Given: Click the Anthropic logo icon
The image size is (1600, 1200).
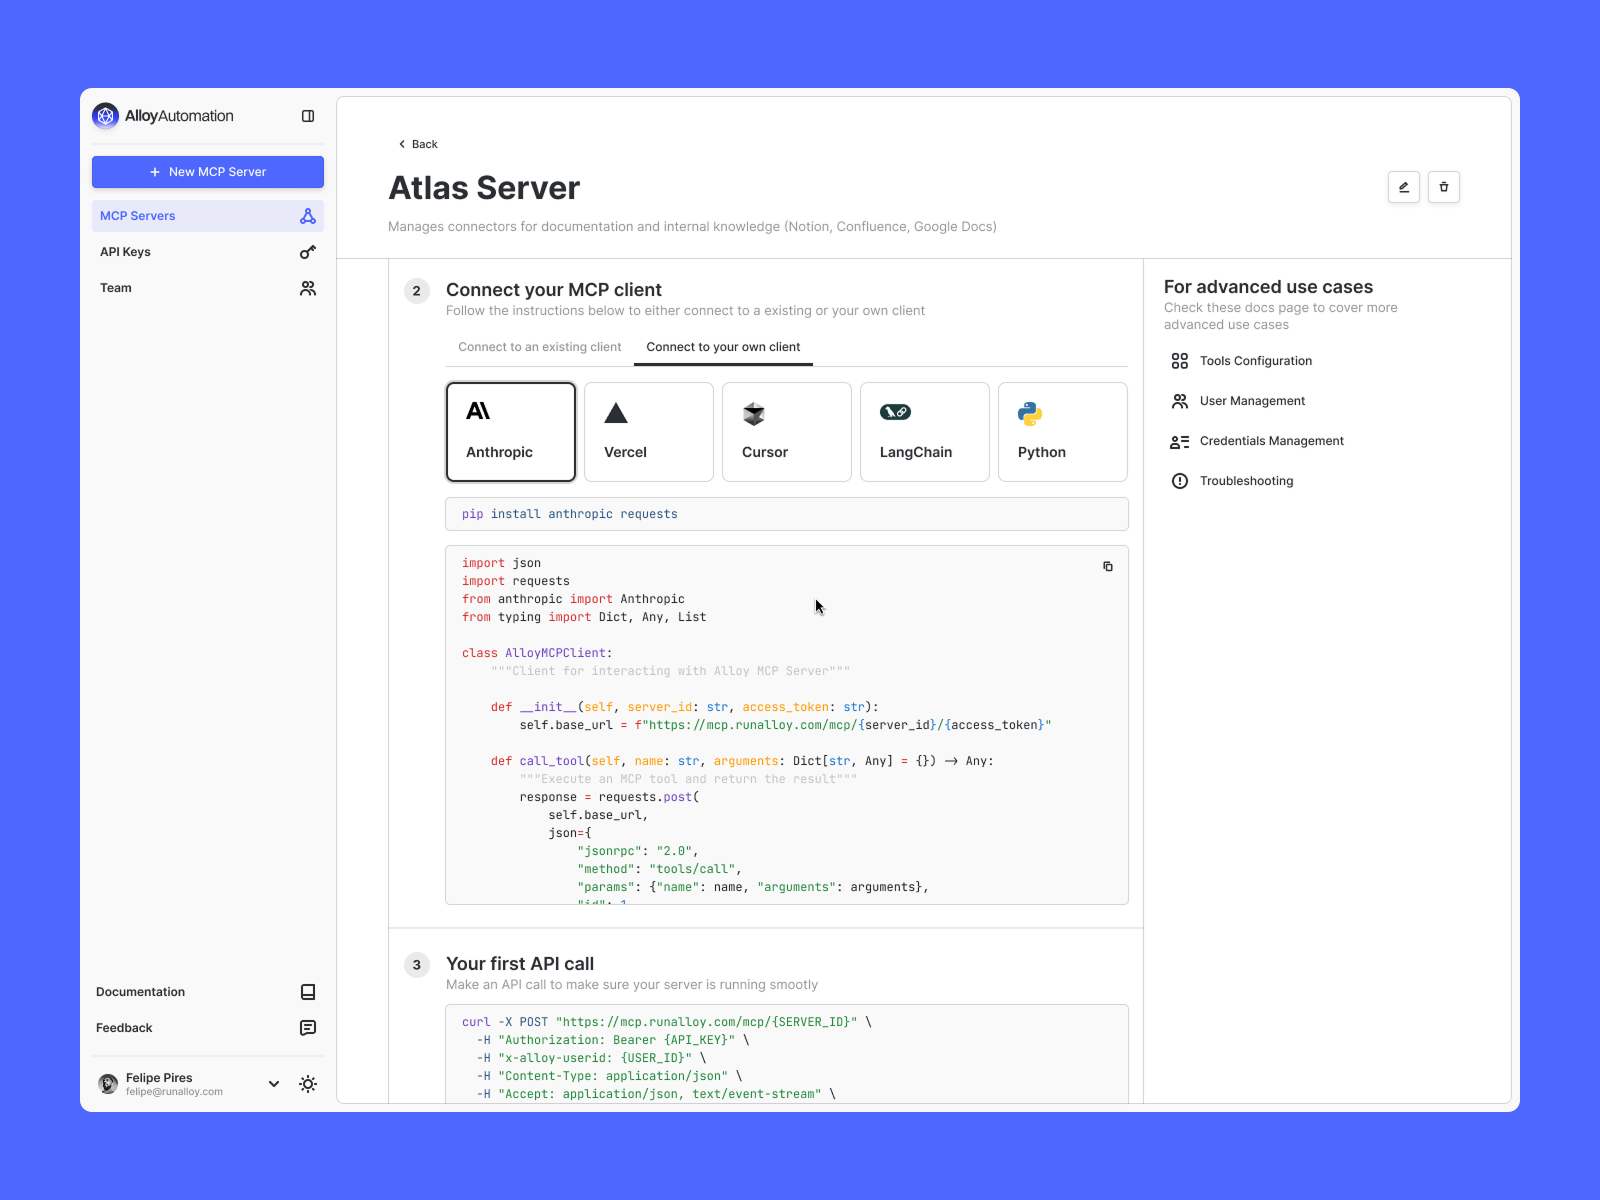Looking at the screenshot, I should click(x=478, y=411).
